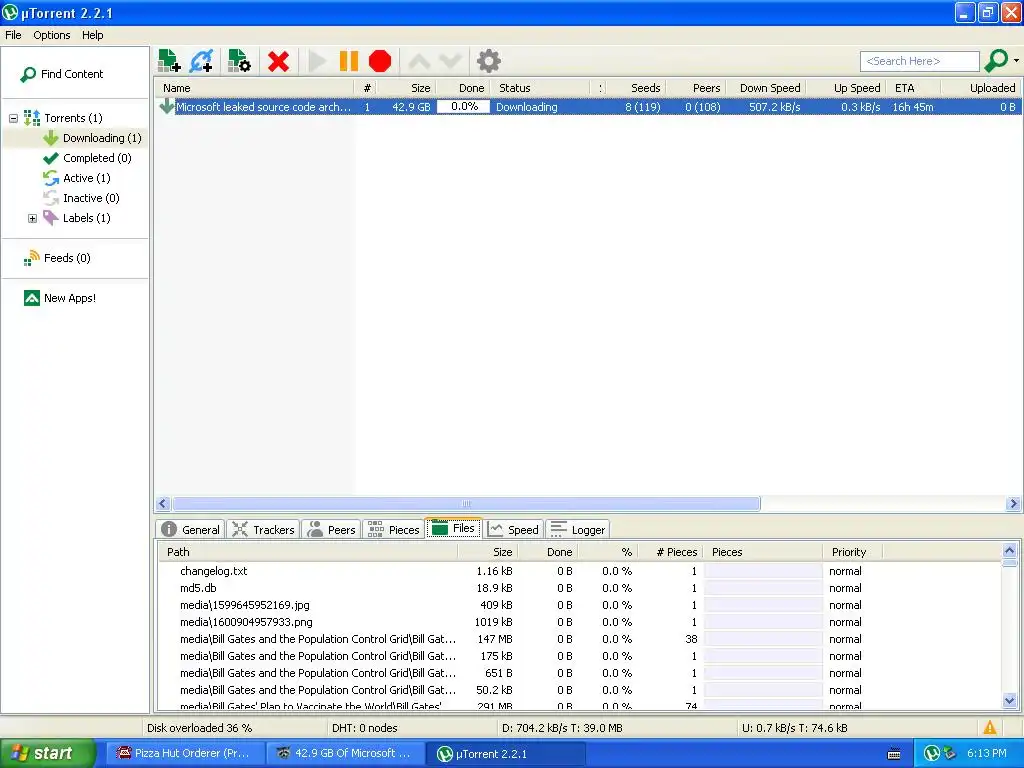
Task: Click the files list scroll down arrow
Action: pos(1010,701)
